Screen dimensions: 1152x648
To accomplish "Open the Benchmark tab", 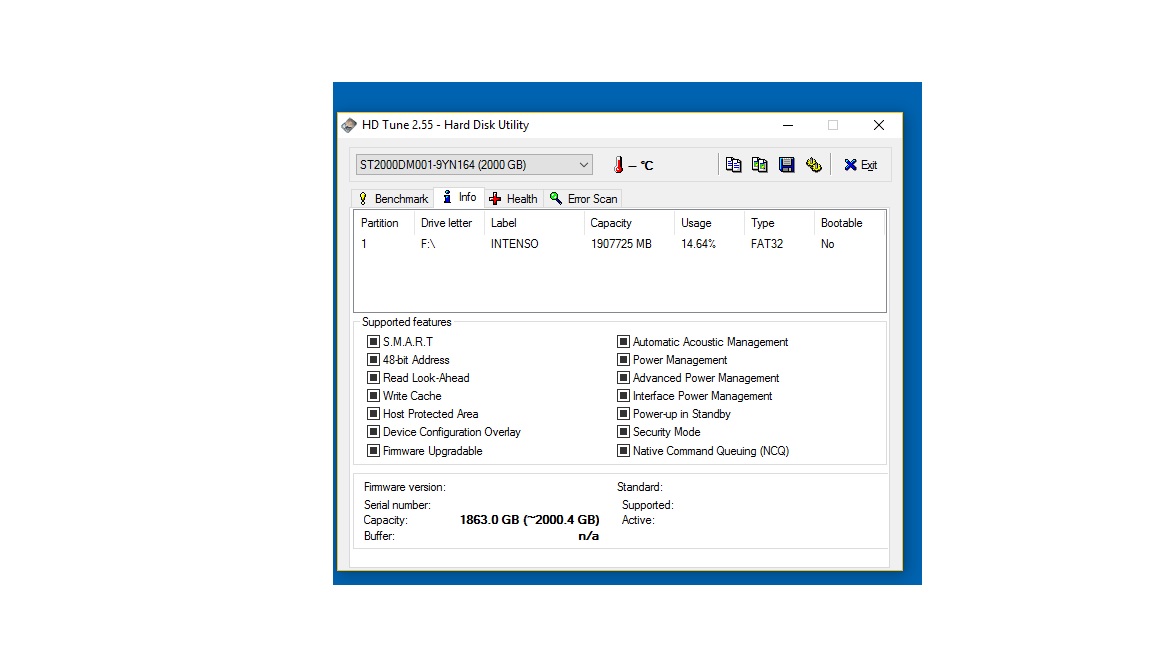I will 392,198.
